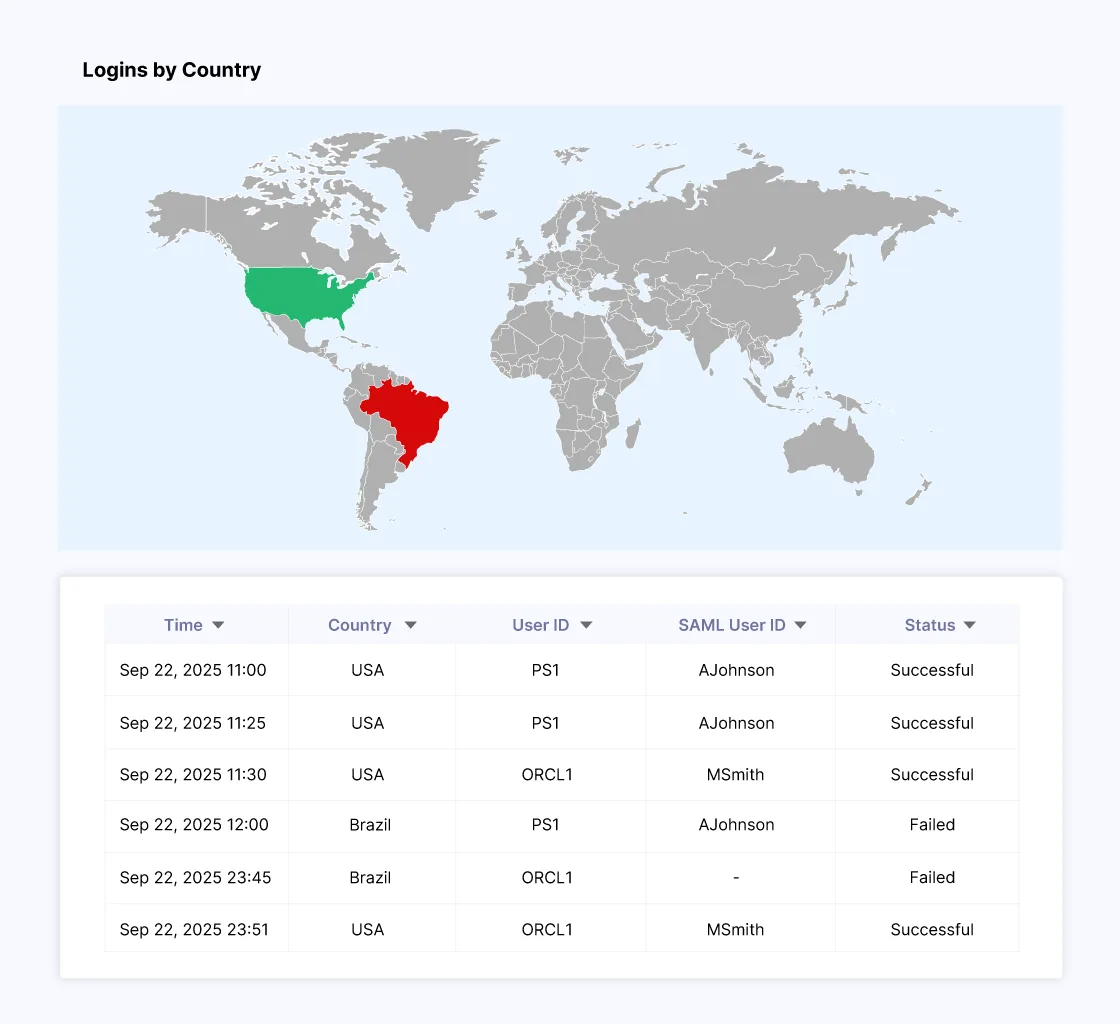The height and width of the screenshot is (1024, 1120).
Task: Select the red Brazil region on map
Action: [x=410, y=415]
